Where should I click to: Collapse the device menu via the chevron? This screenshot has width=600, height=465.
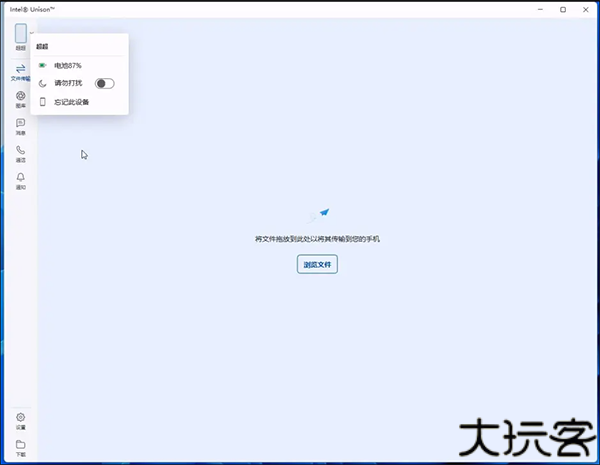tap(32, 33)
